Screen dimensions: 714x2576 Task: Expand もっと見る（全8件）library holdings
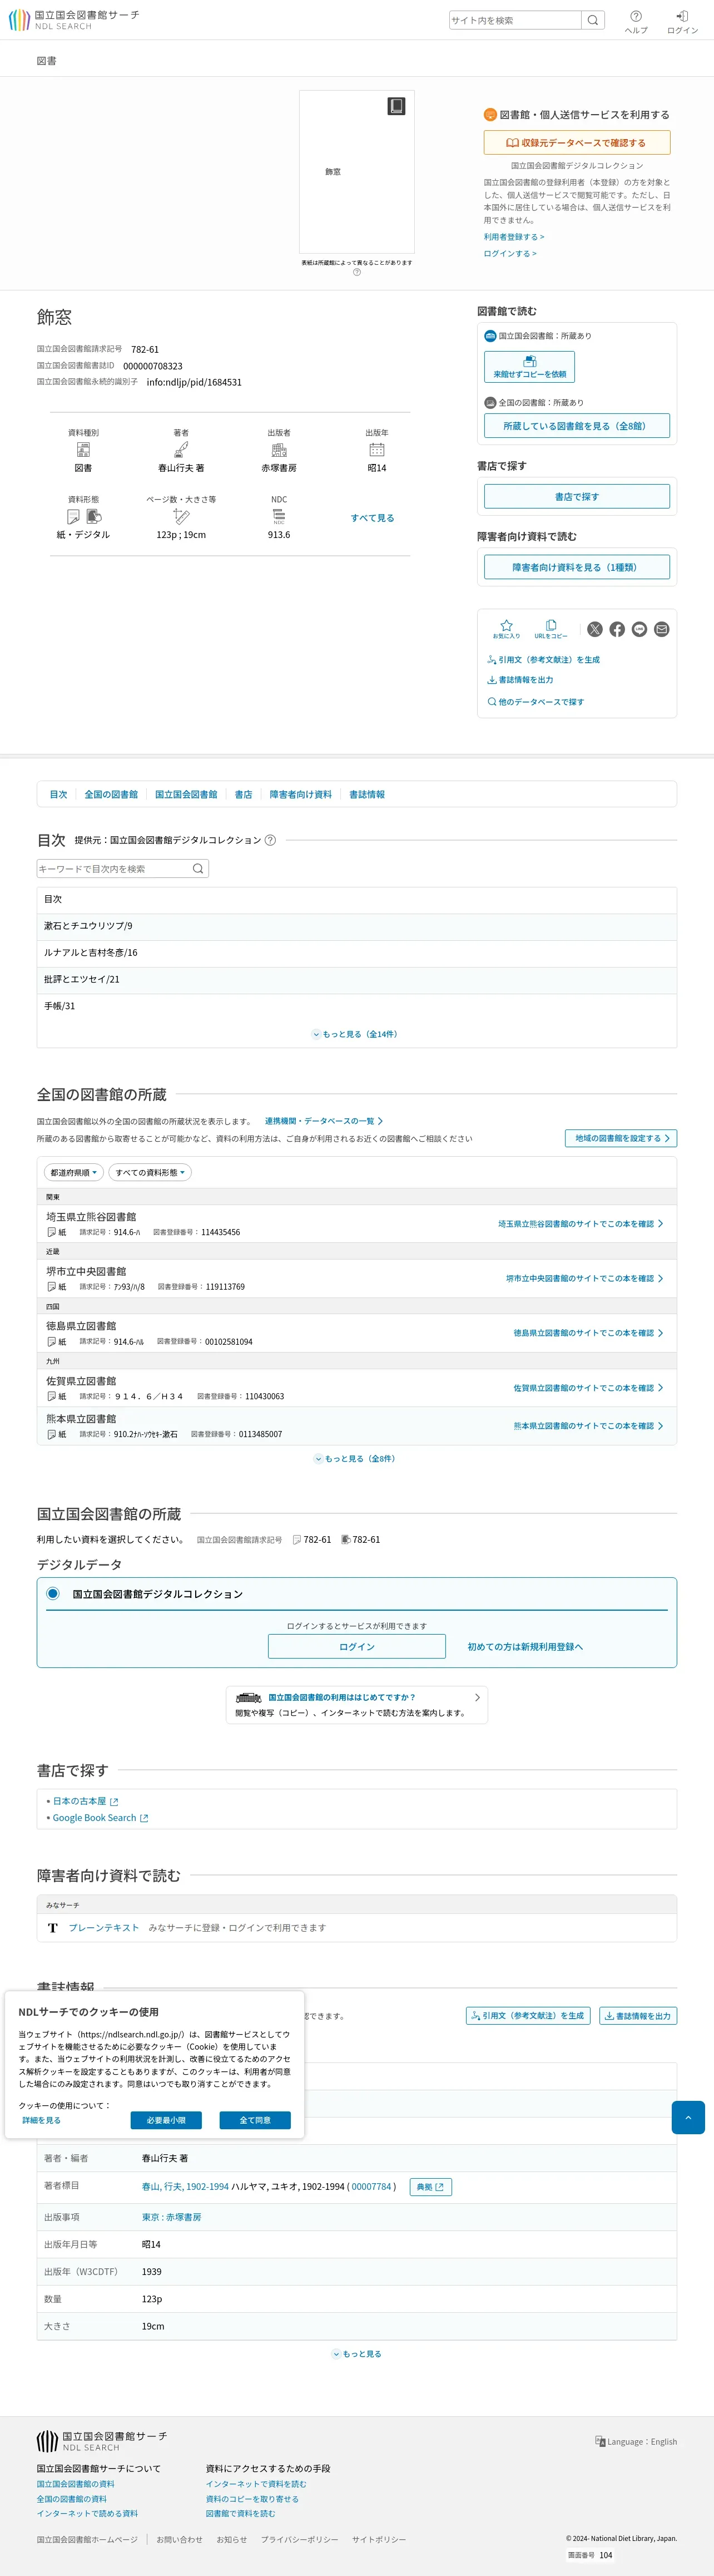point(356,1459)
